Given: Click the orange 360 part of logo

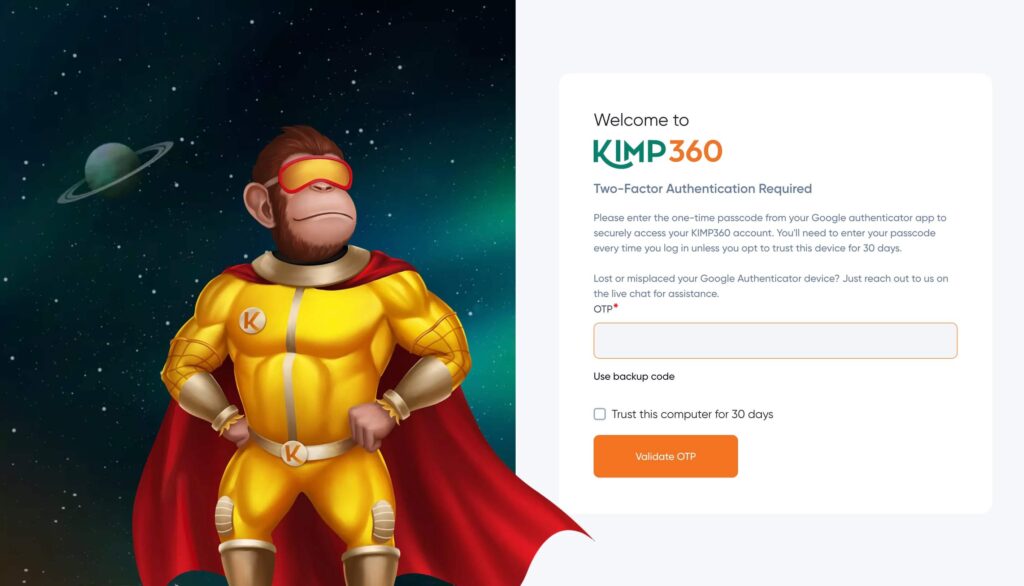Looking at the screenshot, I should pos(696,152).
